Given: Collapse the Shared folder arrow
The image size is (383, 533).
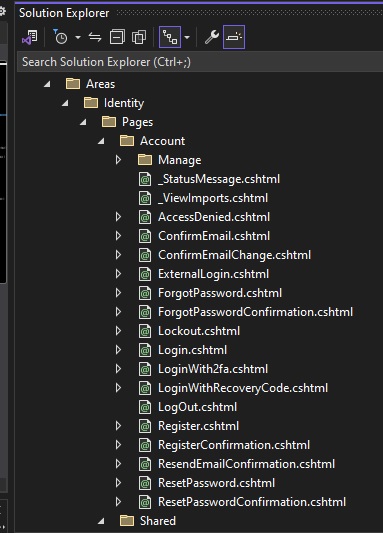Looking at the screenshot, I should pyautogui.click(x=101, y=521).
